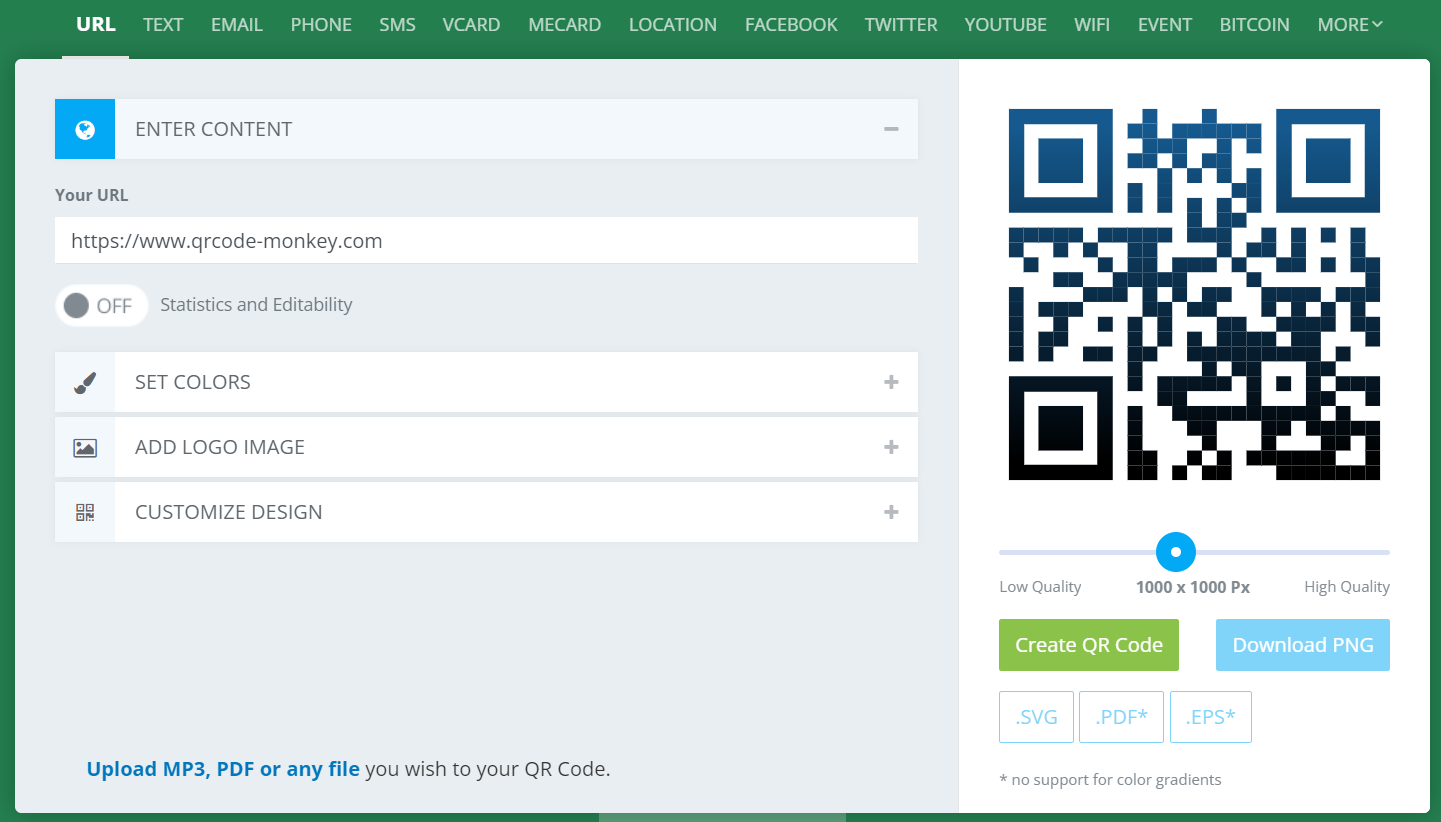Click the QR pattern icon for Customize Design

tap(85, 512)
